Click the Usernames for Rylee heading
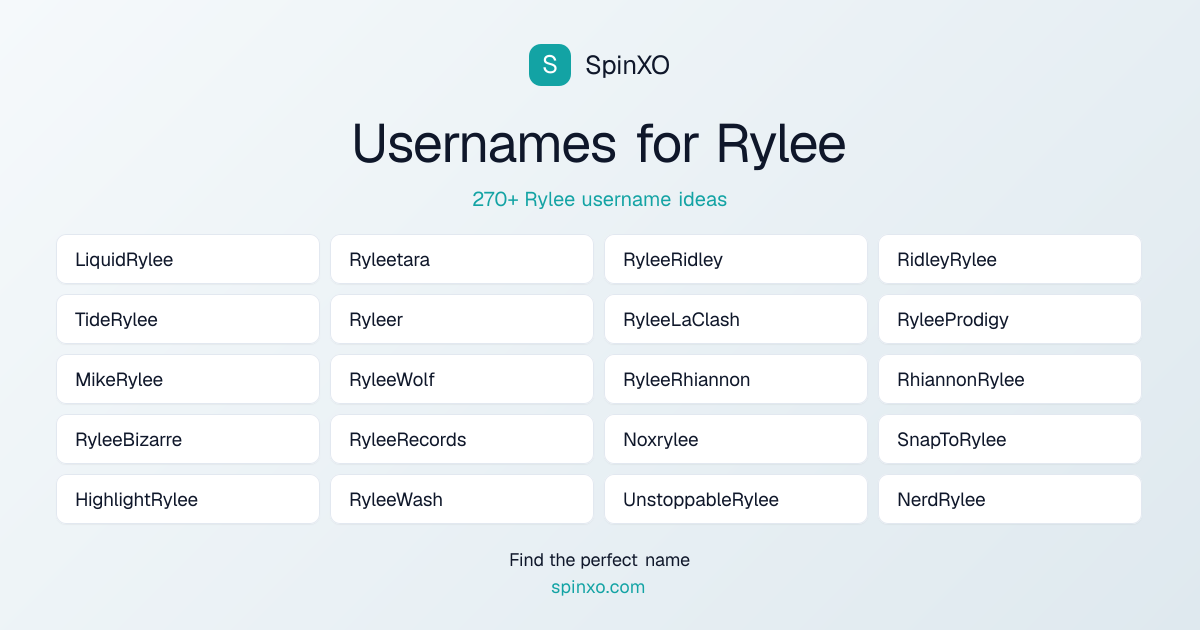This screenshot has width=1200, height=630. (x=599, y=144)
